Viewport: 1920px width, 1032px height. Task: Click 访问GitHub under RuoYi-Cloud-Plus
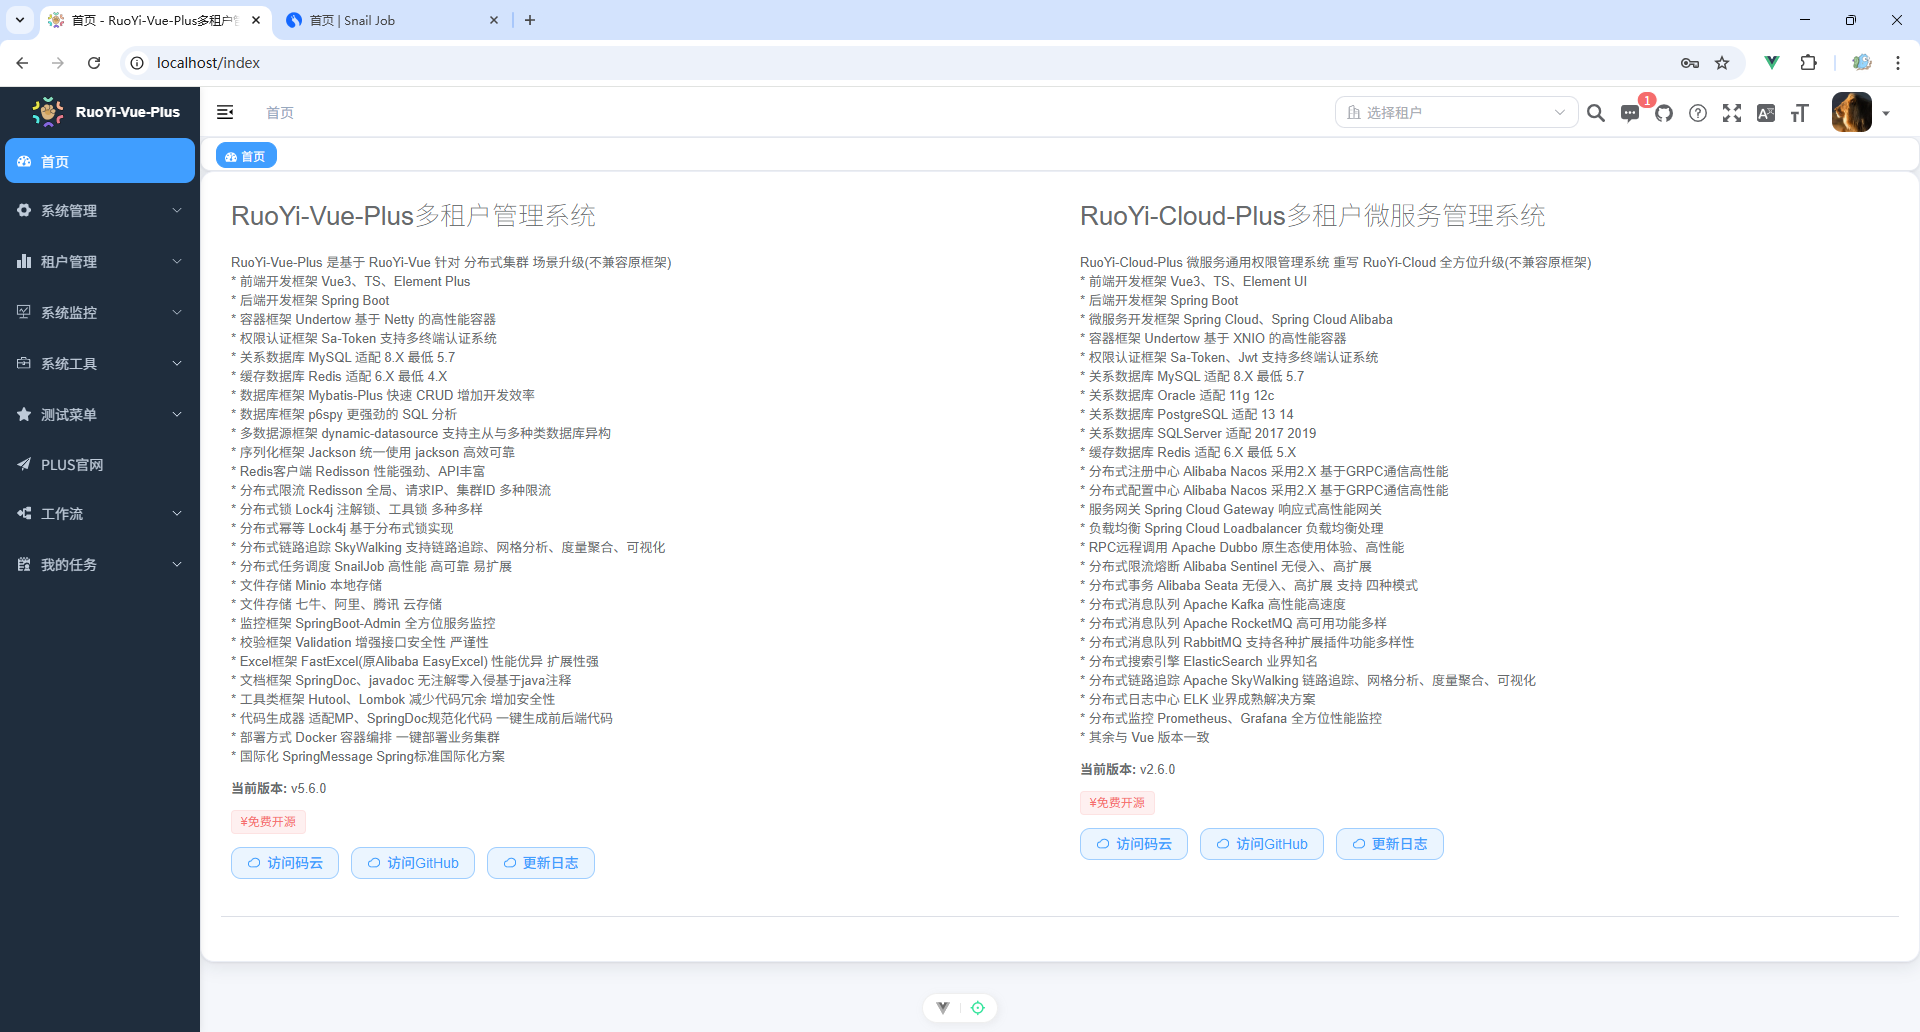pos(1261,844)
